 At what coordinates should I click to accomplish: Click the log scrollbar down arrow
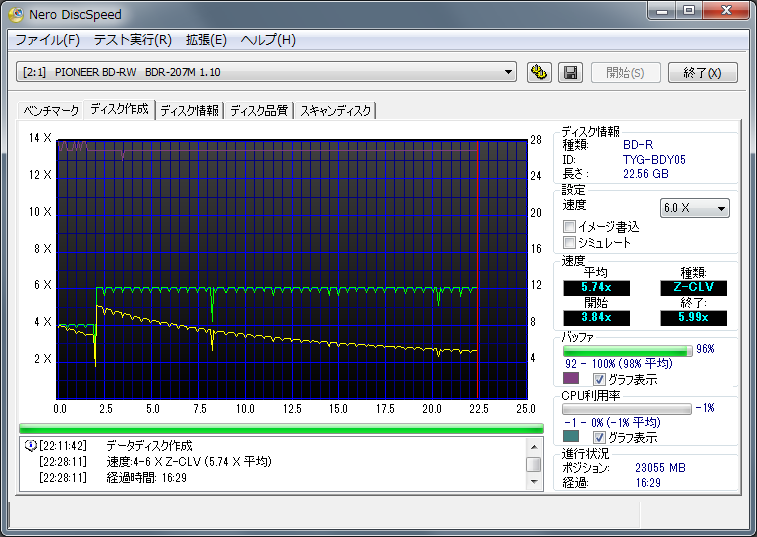pyautogui.click(x=533, y=481)
